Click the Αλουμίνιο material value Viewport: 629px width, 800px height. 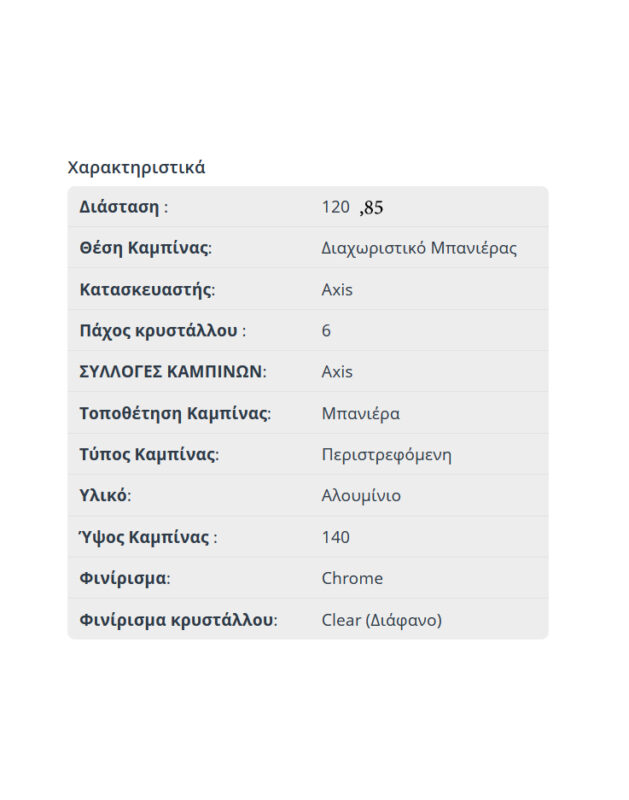(x=361, y=496)
